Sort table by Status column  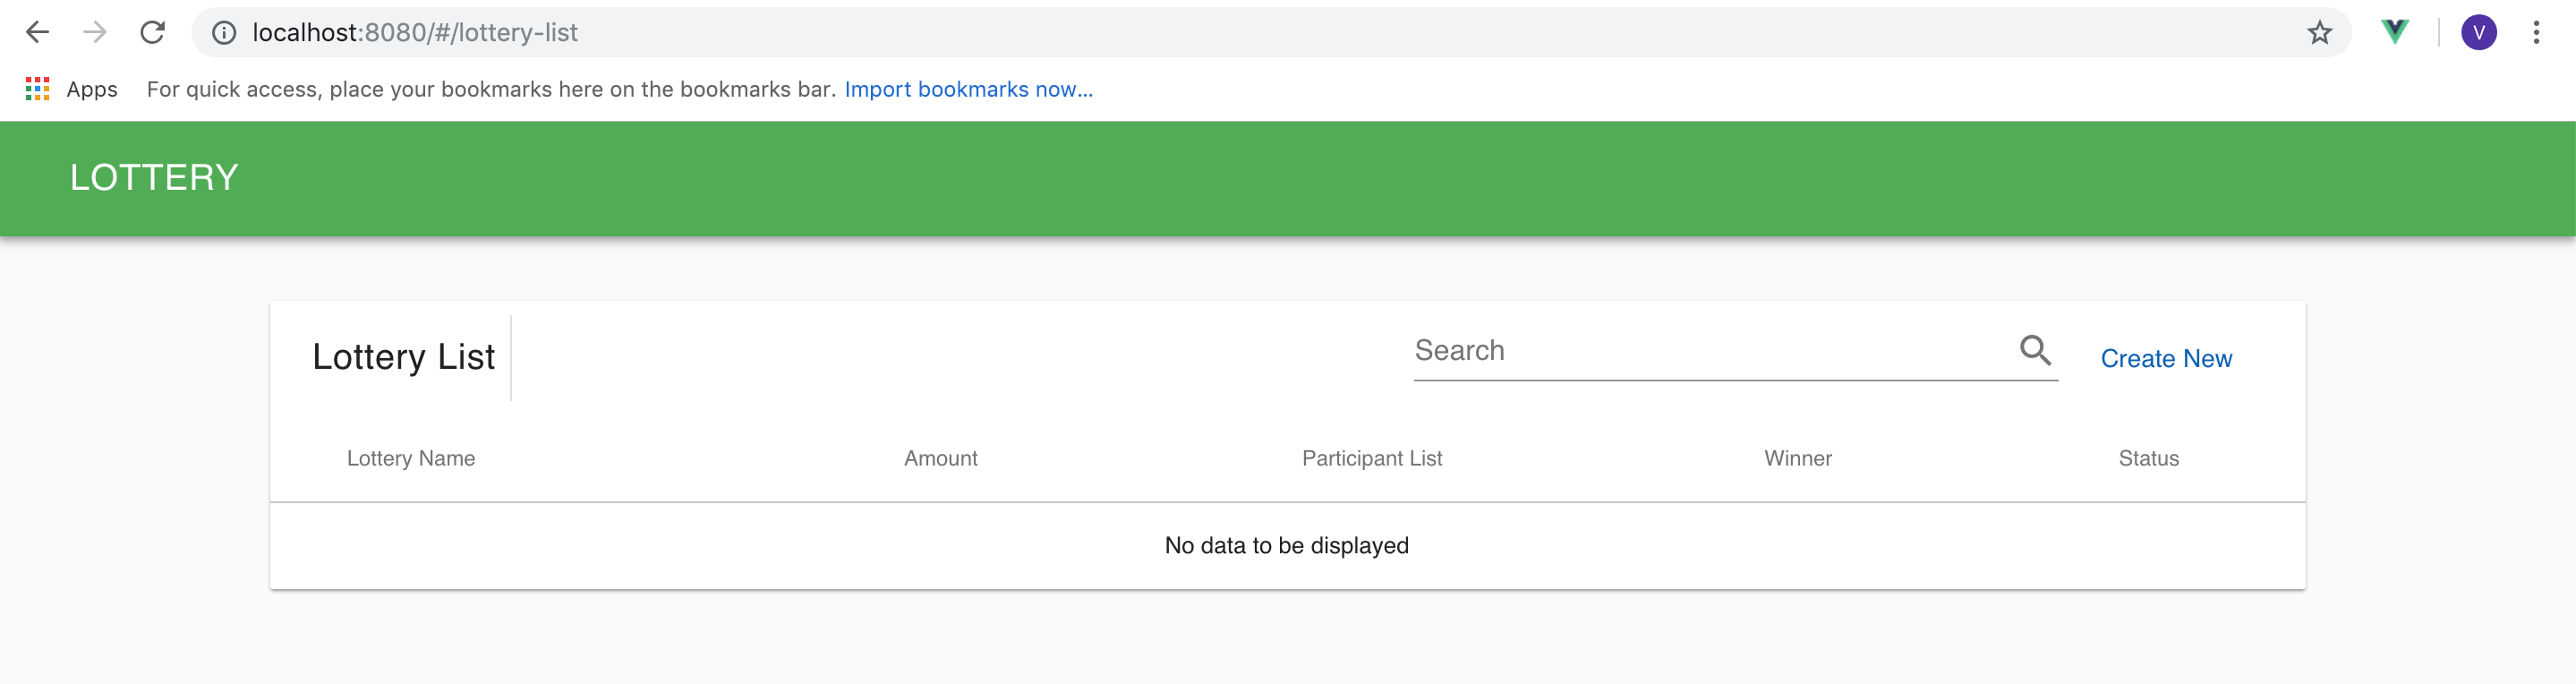pos(2148,458)
